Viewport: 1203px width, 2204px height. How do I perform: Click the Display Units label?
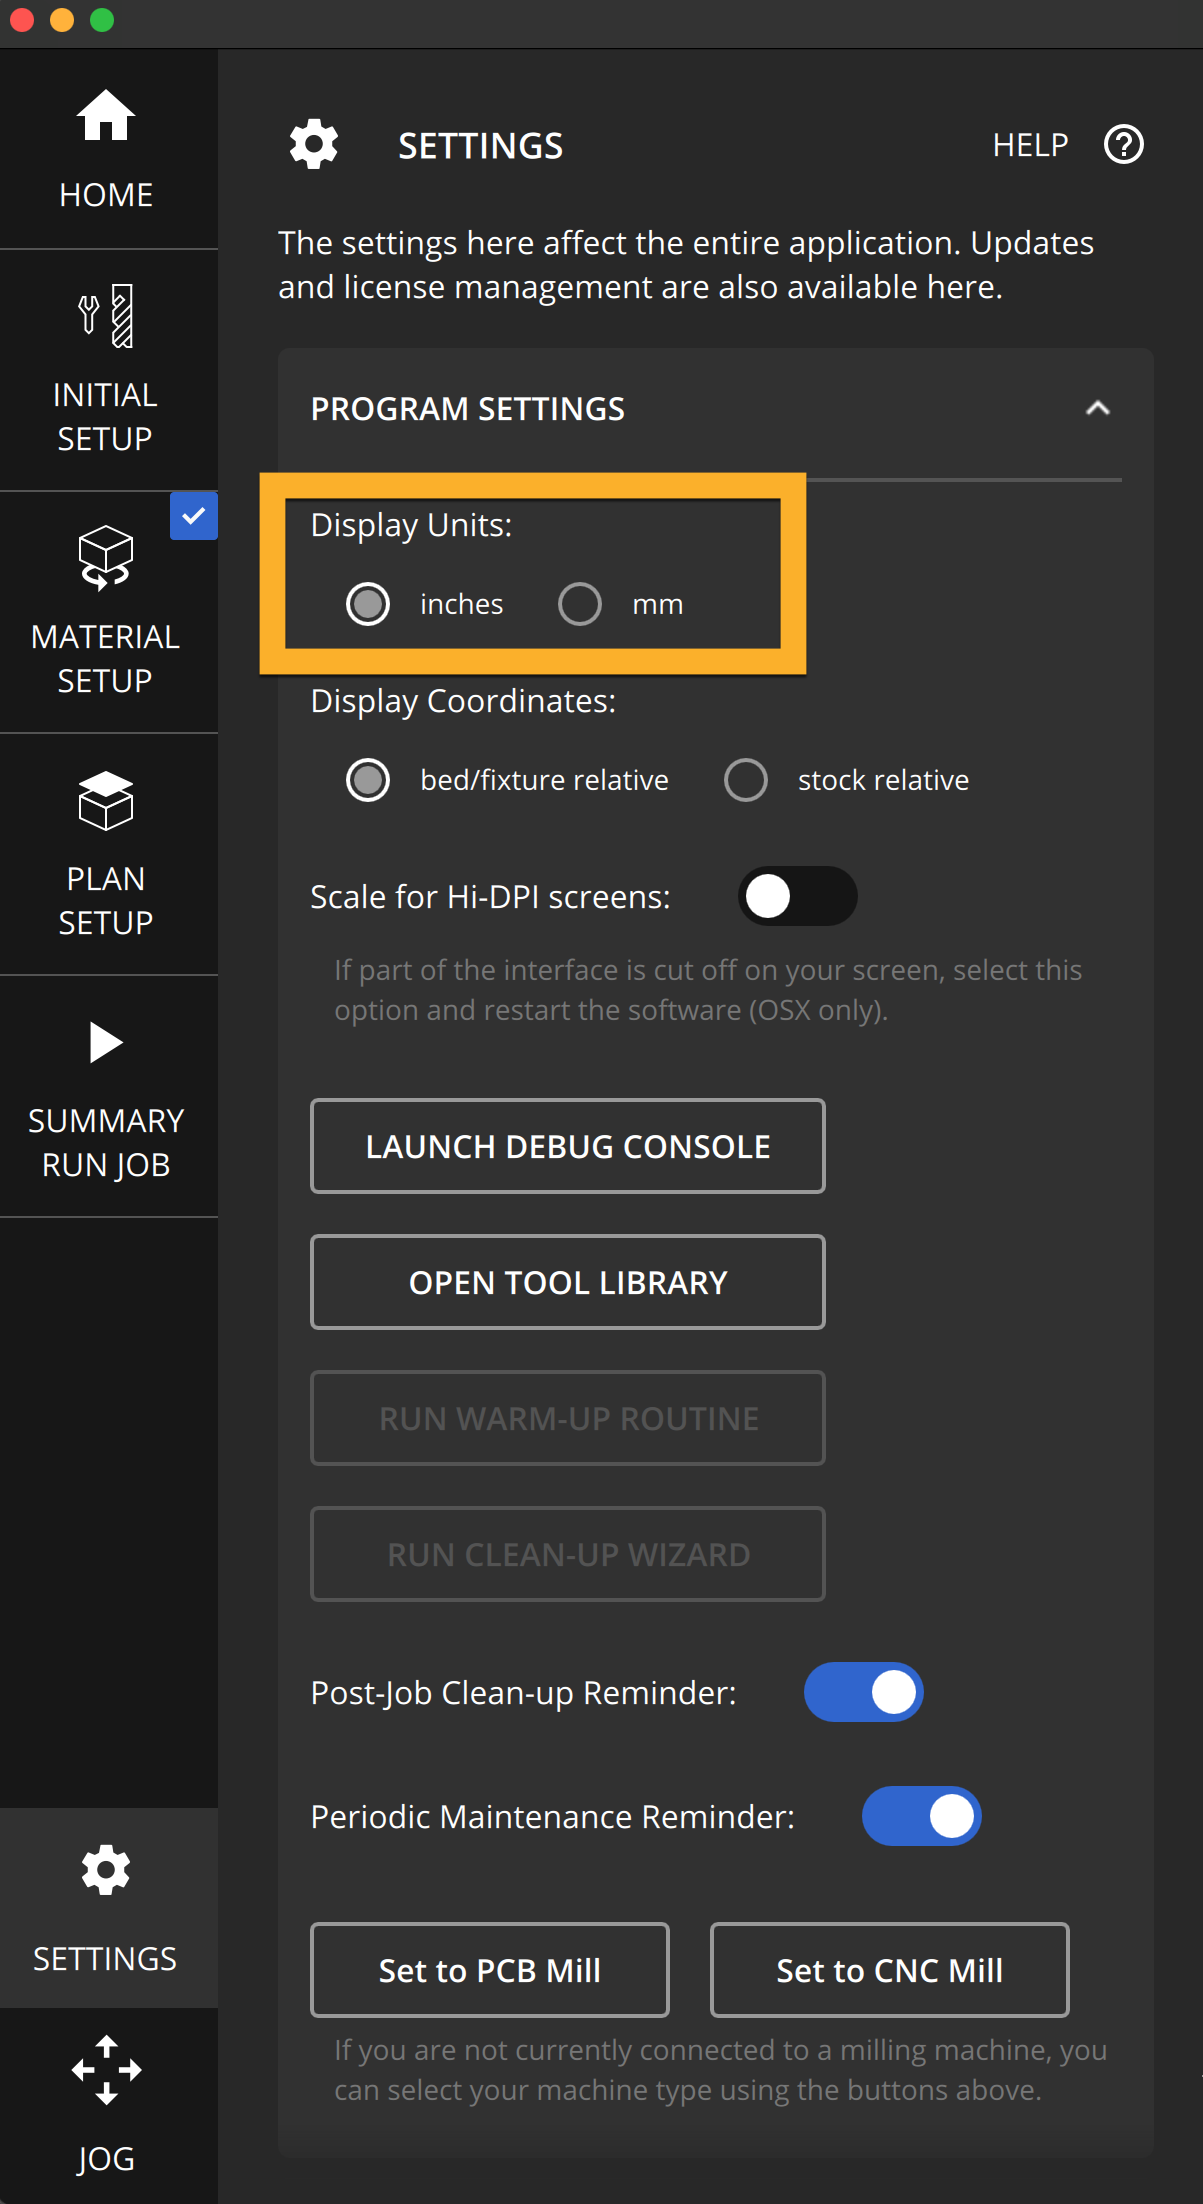[x=411, y=525]
